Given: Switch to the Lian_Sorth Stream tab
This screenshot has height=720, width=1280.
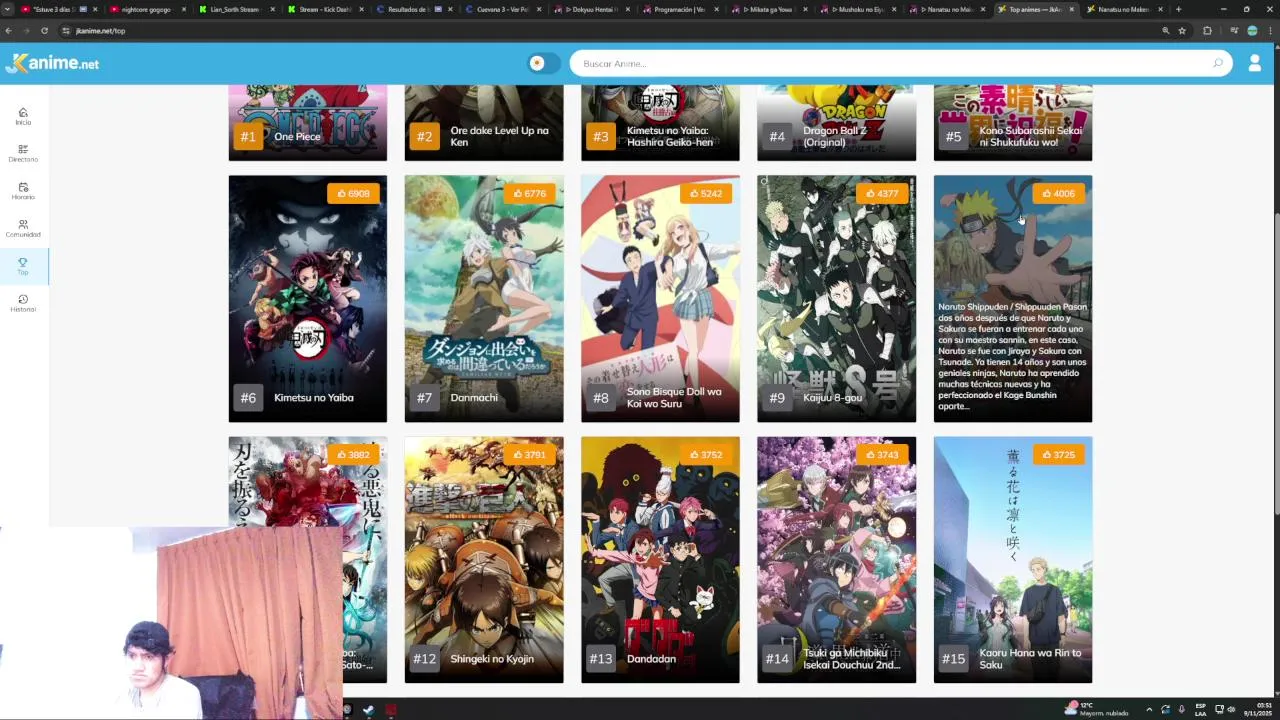Looking at the screenshot, I should (234, 9).
